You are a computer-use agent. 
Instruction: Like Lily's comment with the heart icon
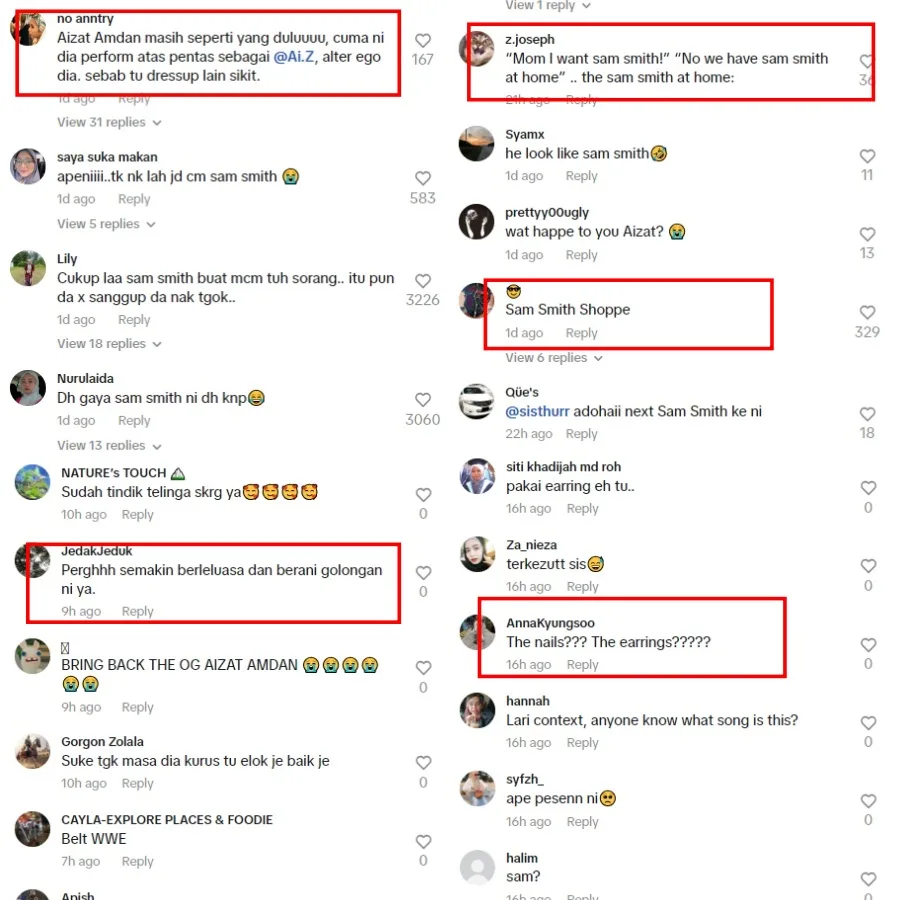[x=423, y=281]
